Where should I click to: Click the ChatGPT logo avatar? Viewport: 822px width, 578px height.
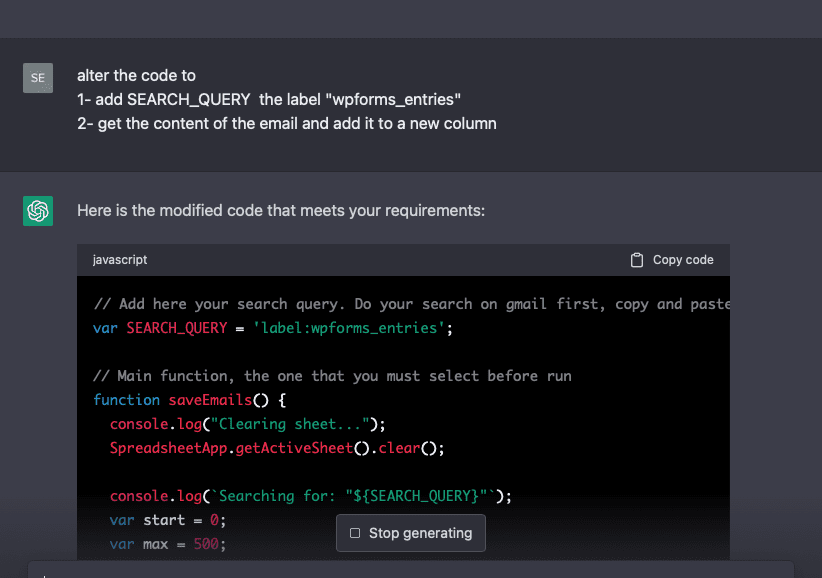pos(38,211)
